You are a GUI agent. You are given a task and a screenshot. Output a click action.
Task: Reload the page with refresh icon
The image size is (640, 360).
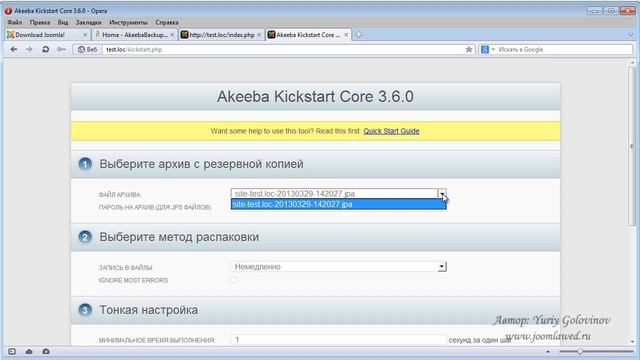pos(45,49)
